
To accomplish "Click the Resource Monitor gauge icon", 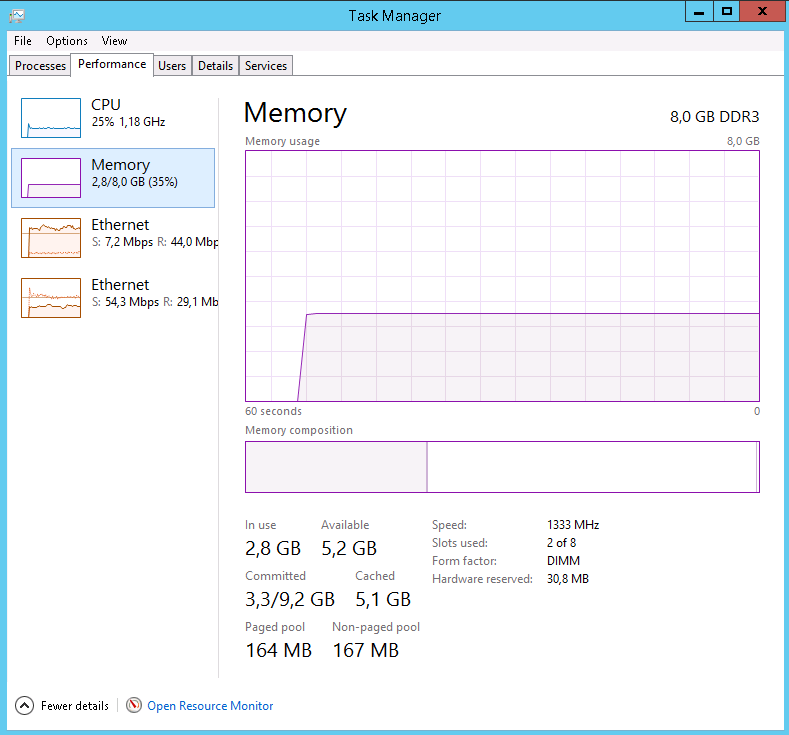I will pyautogui.click(x=134, y=705).
